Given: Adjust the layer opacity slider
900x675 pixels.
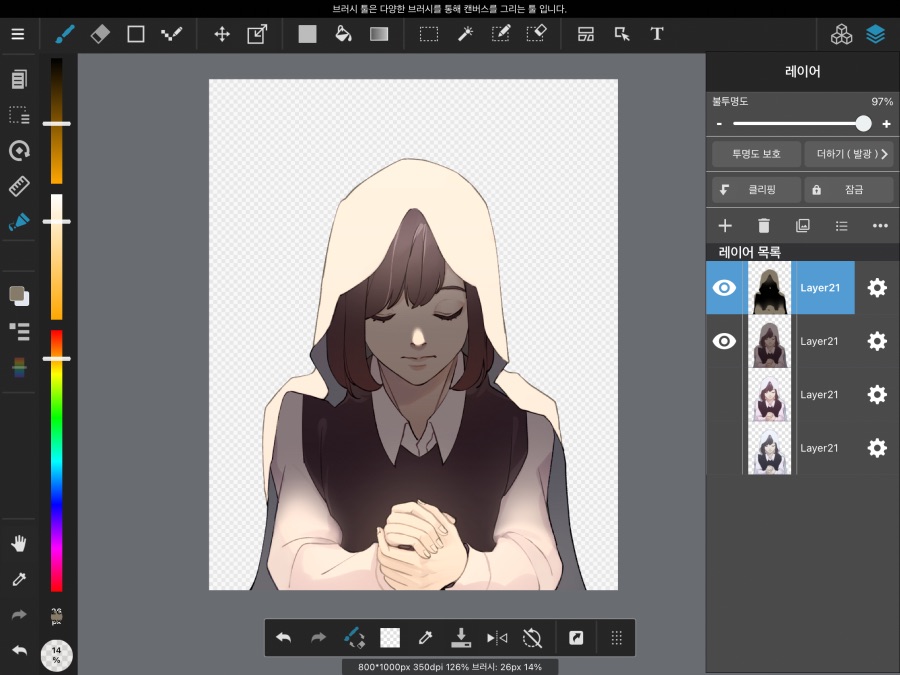Looking at the screenshot, I should click(863, 123).
